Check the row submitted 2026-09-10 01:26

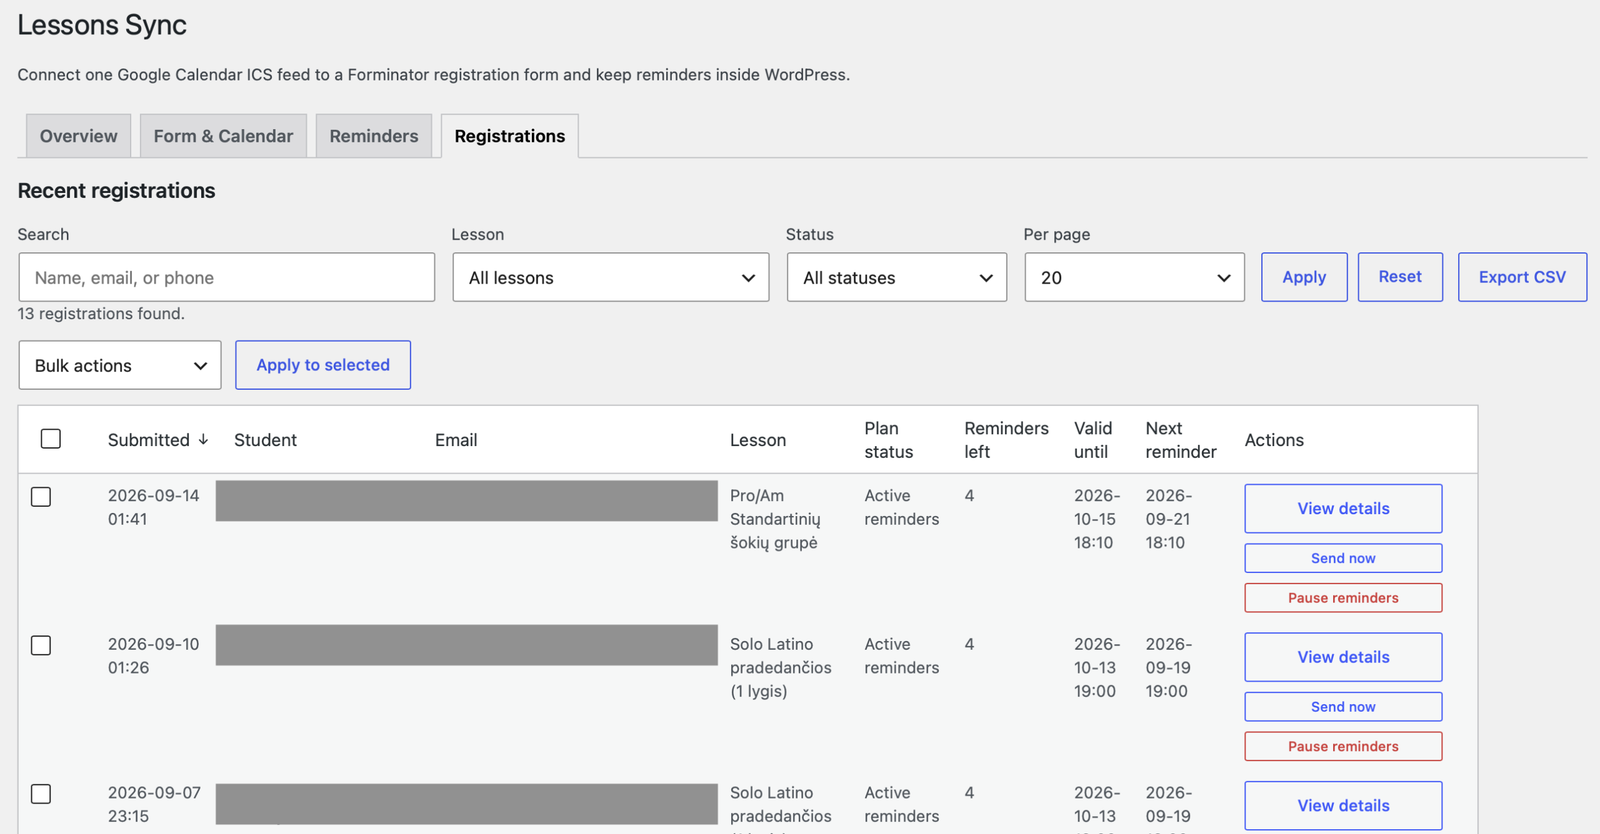click(41, 646)
